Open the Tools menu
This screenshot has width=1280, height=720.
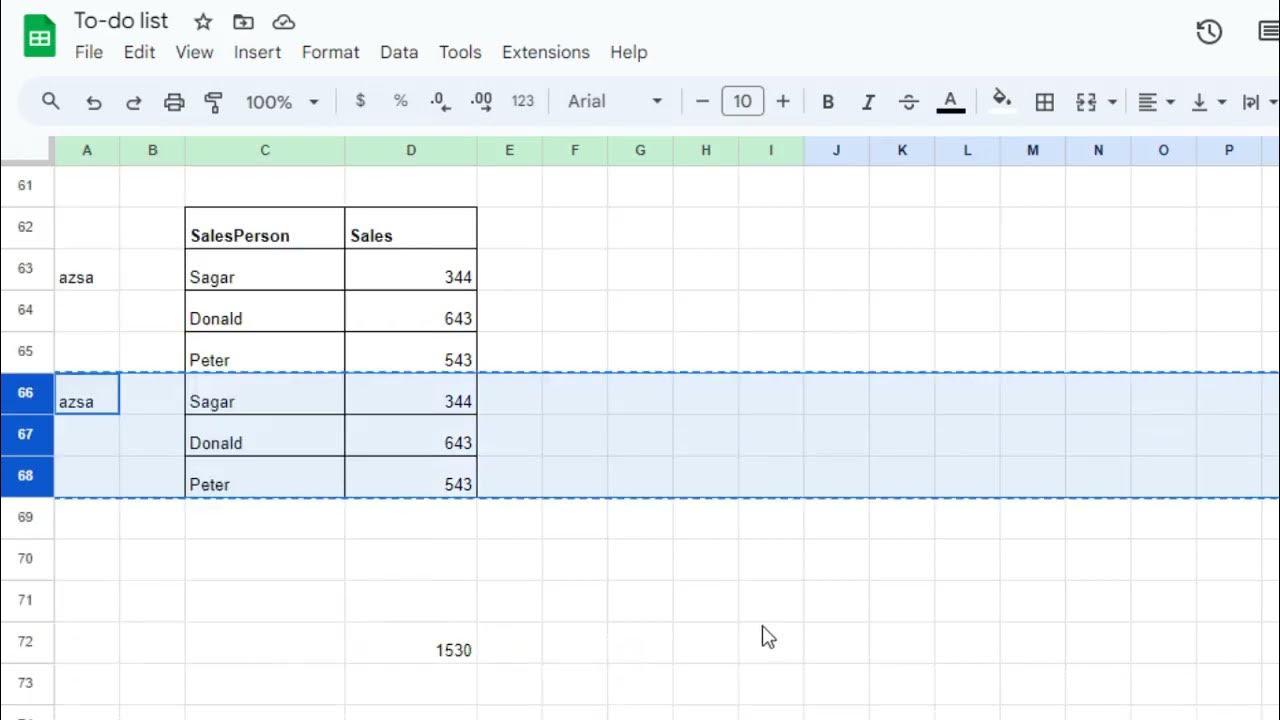pyautogui.click(x=460, y=52)
